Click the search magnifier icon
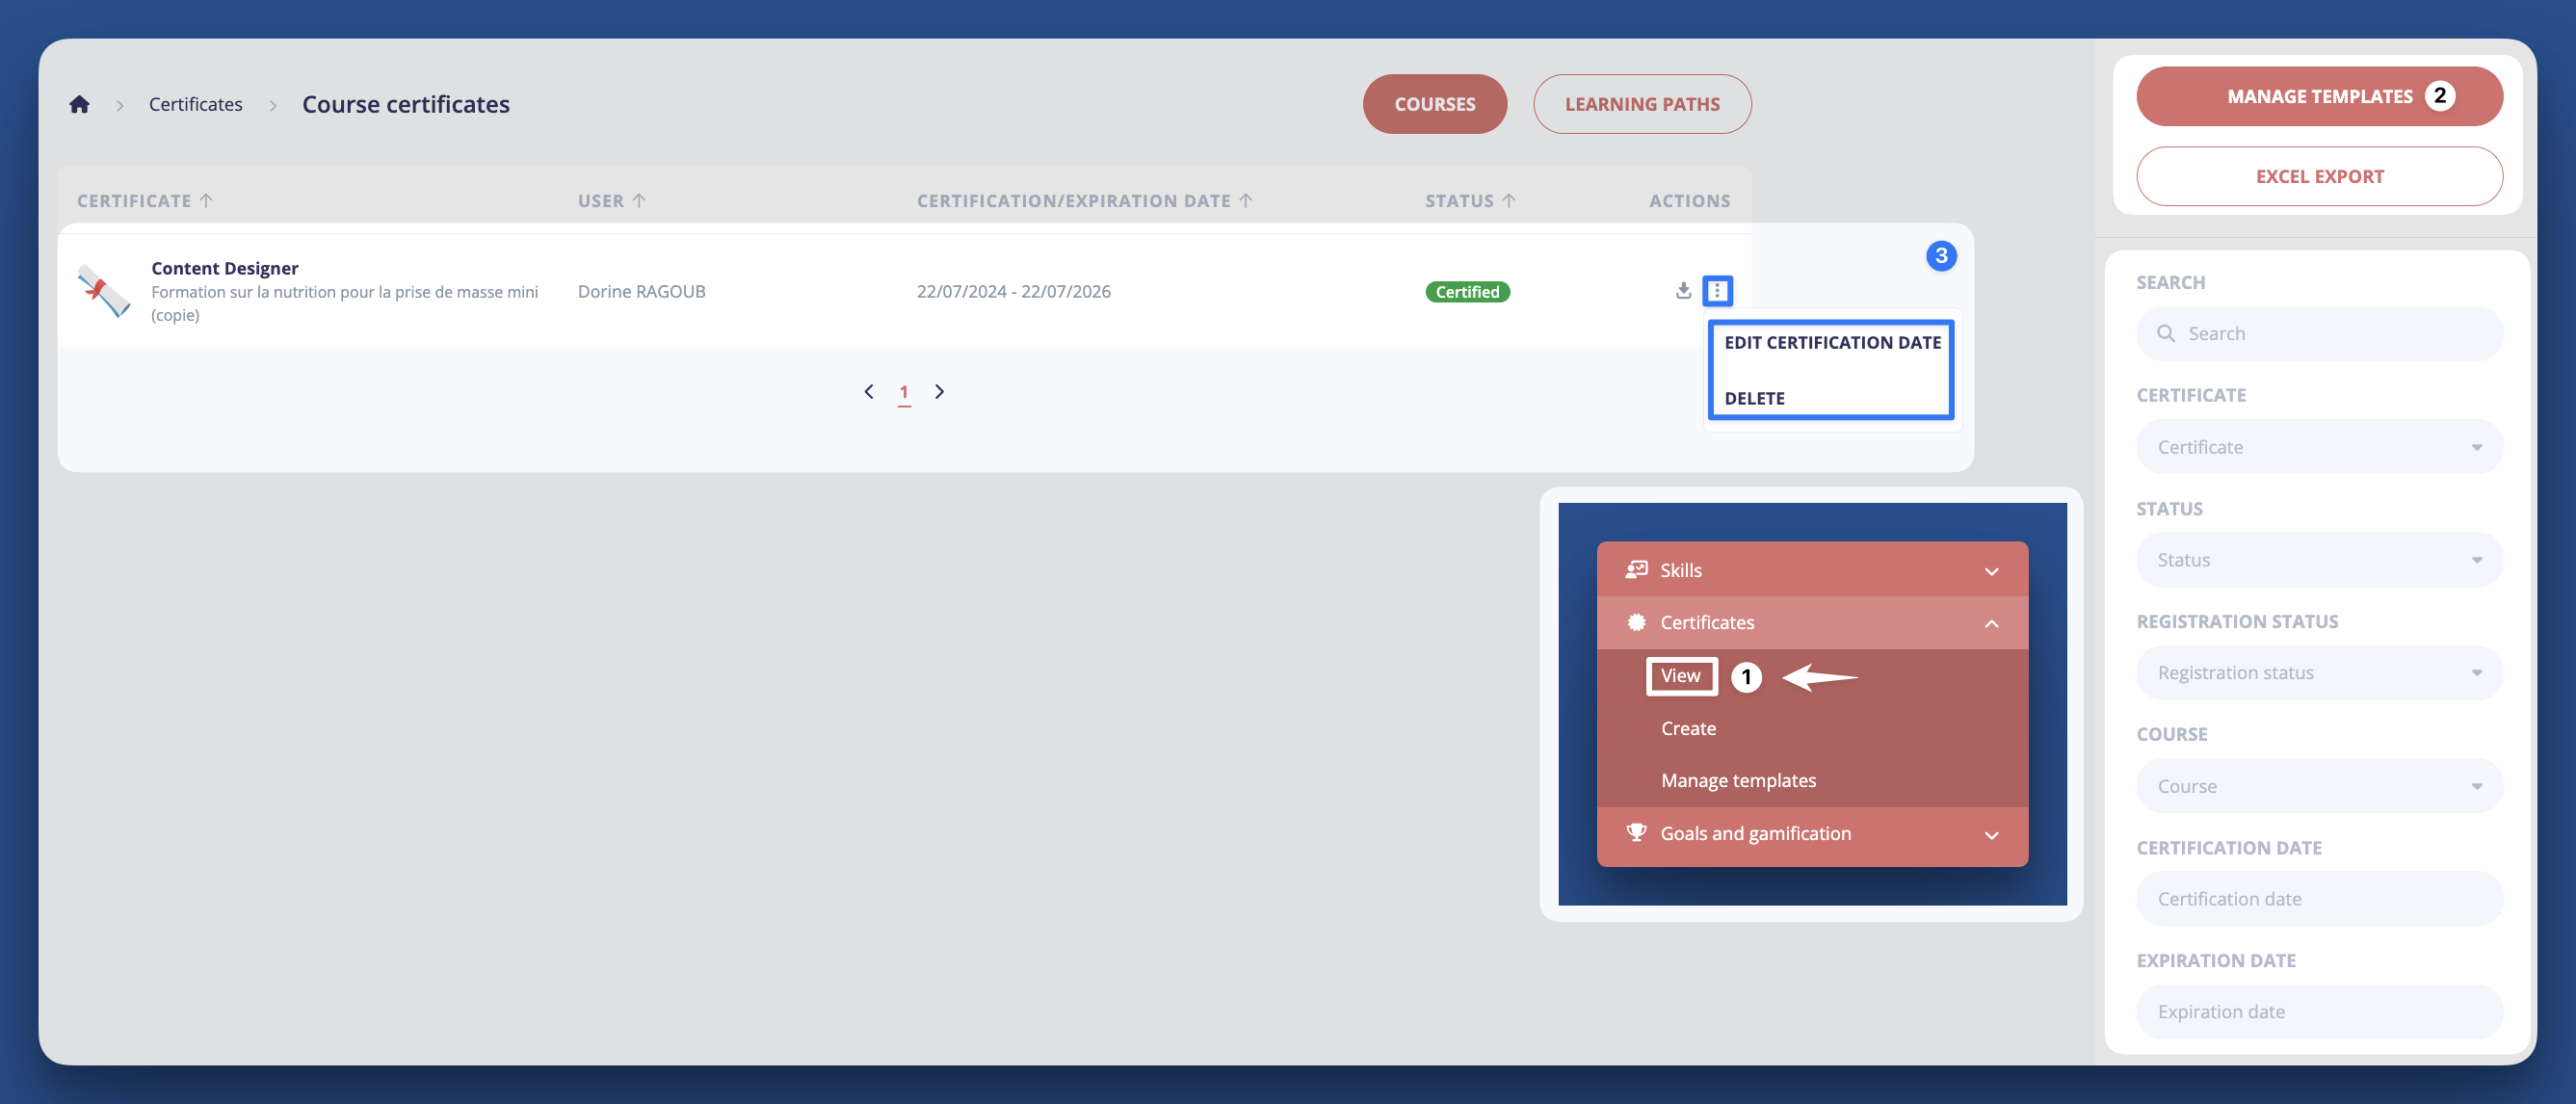 [2165, 334]
